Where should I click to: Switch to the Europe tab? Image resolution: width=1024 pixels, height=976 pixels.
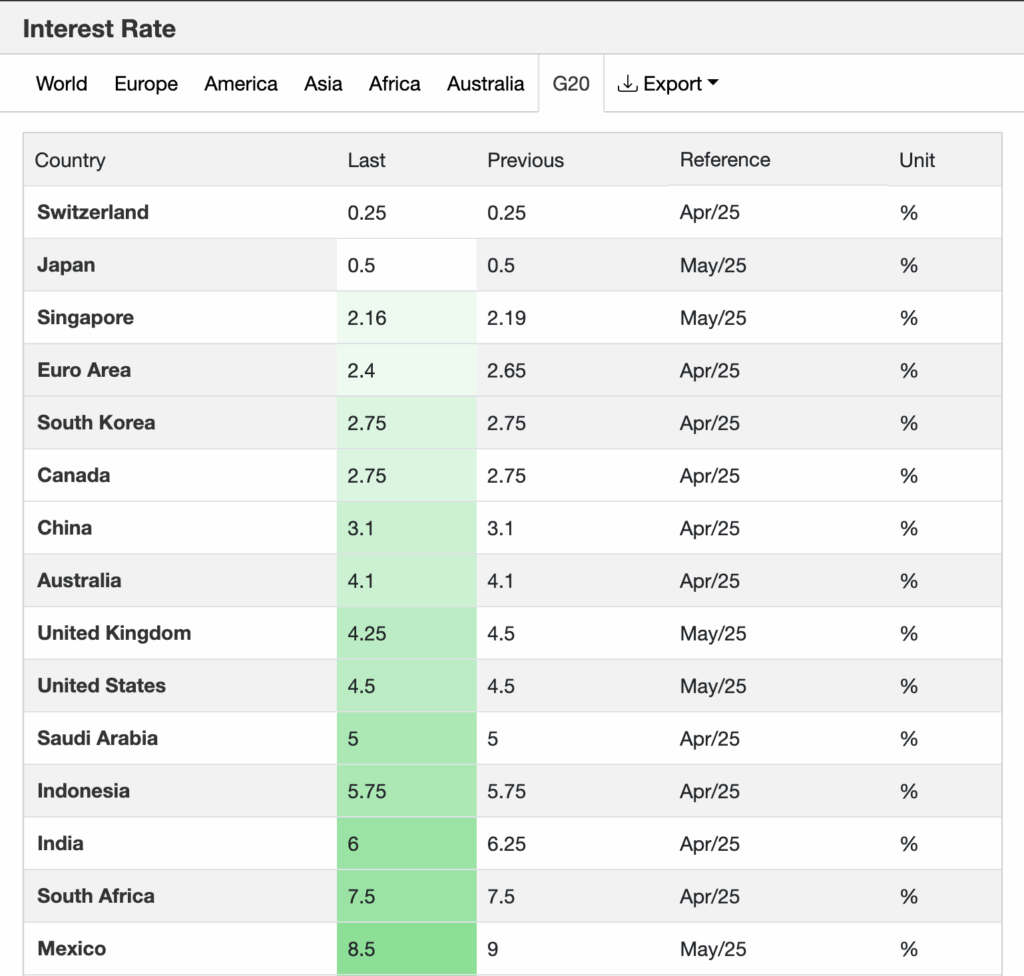pyautogui.click(x=146, y=84)
